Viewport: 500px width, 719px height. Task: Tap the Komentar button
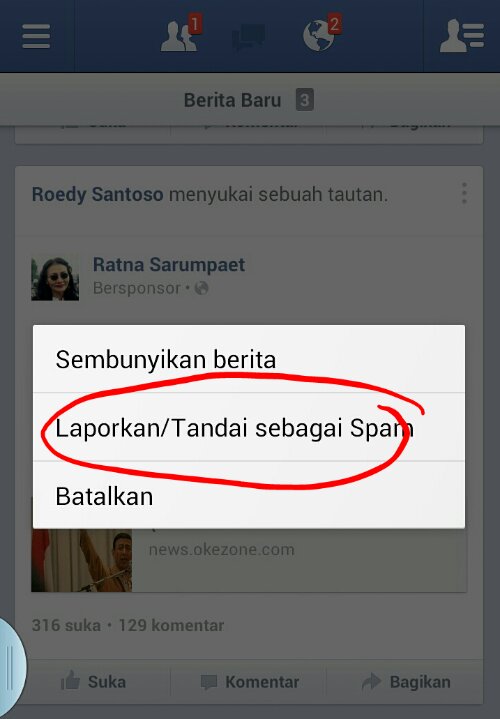pos(250,682)
